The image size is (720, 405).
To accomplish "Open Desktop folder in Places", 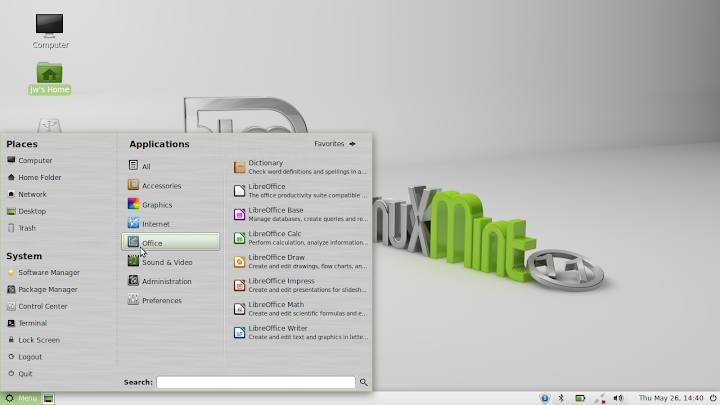I will coord(27,211).
